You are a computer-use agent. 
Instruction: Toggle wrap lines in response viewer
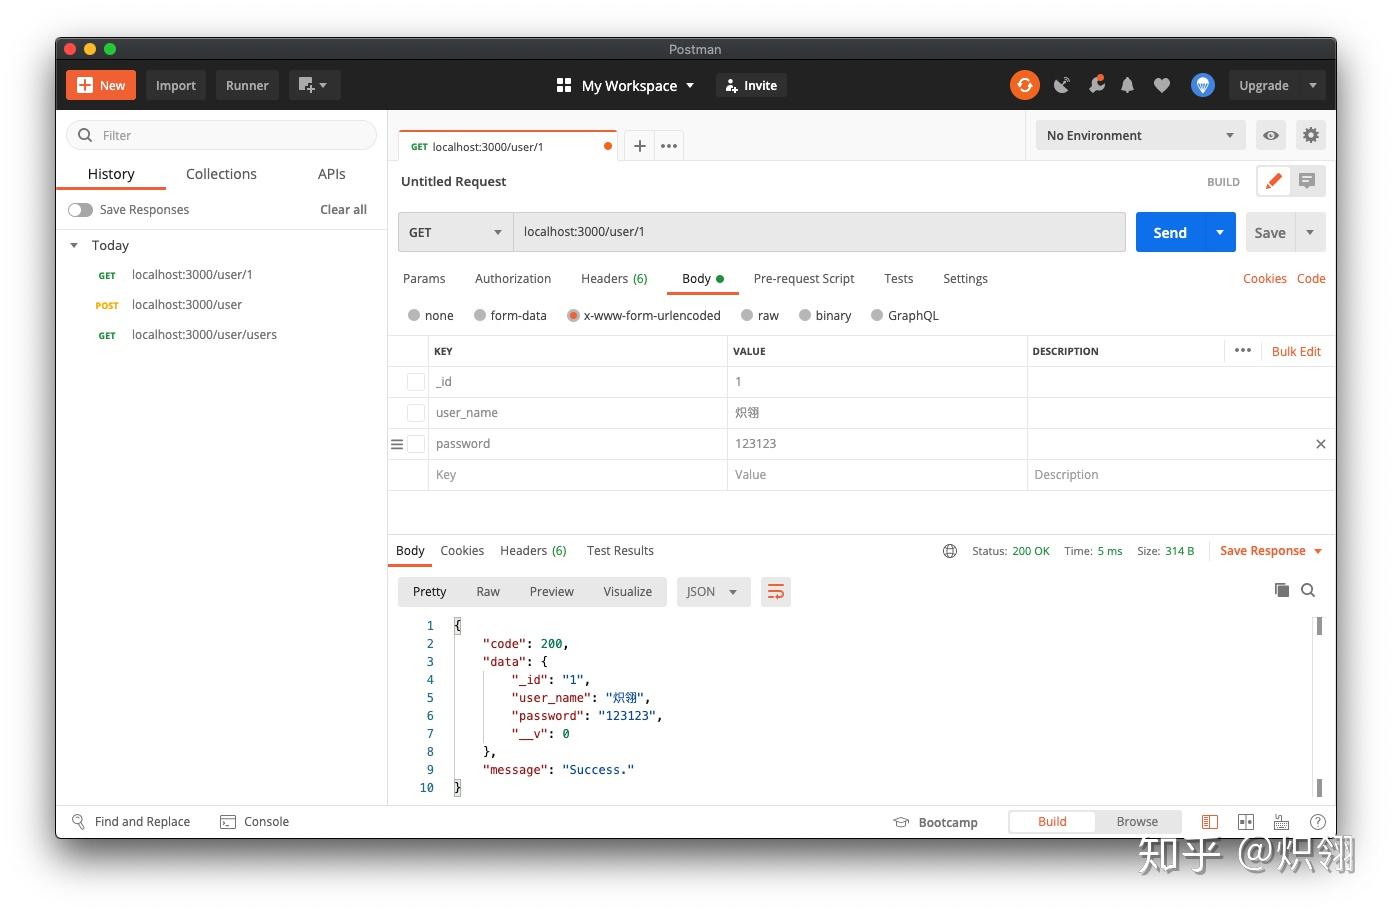776,591
